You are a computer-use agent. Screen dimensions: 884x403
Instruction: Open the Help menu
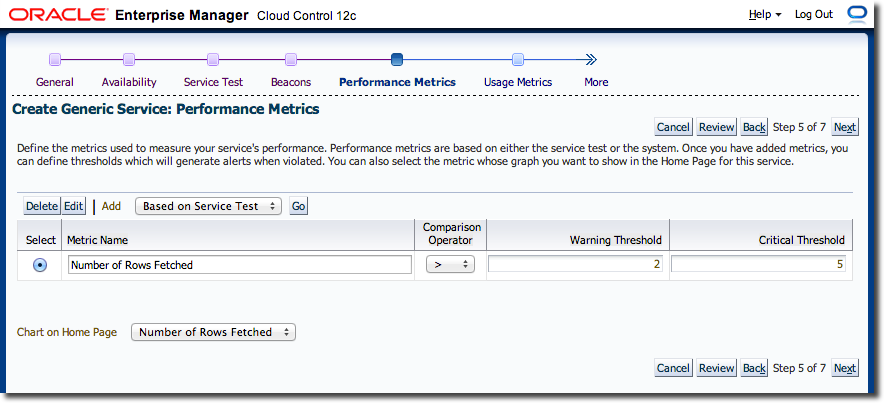[765, 15]
